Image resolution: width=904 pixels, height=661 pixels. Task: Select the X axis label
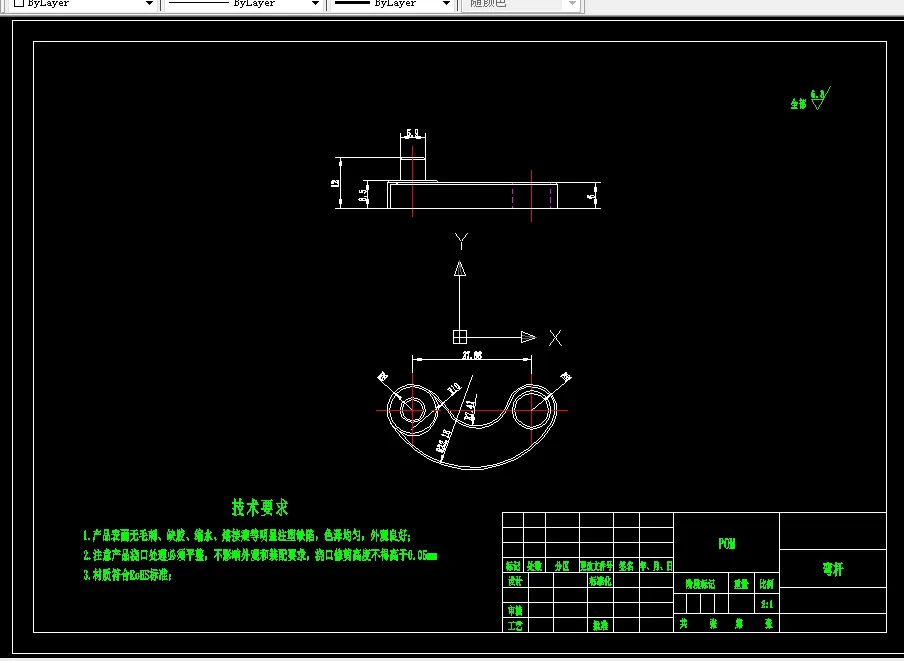(x=555, y=338)
